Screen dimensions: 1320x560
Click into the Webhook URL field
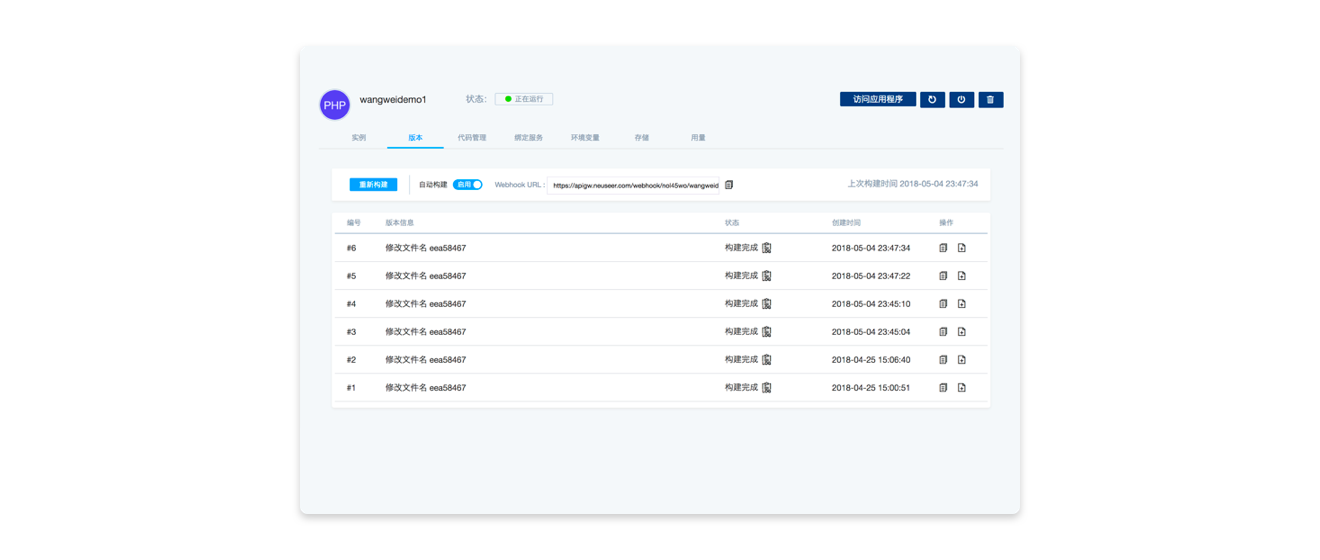coord(633,185)
